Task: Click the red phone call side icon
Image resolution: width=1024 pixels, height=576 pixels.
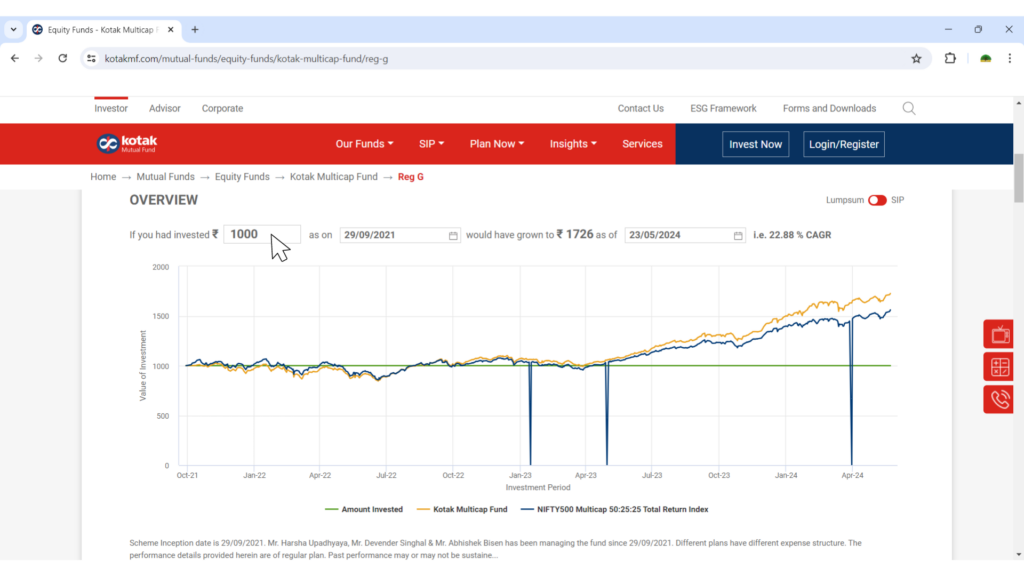Action: [x=999, y=399]
